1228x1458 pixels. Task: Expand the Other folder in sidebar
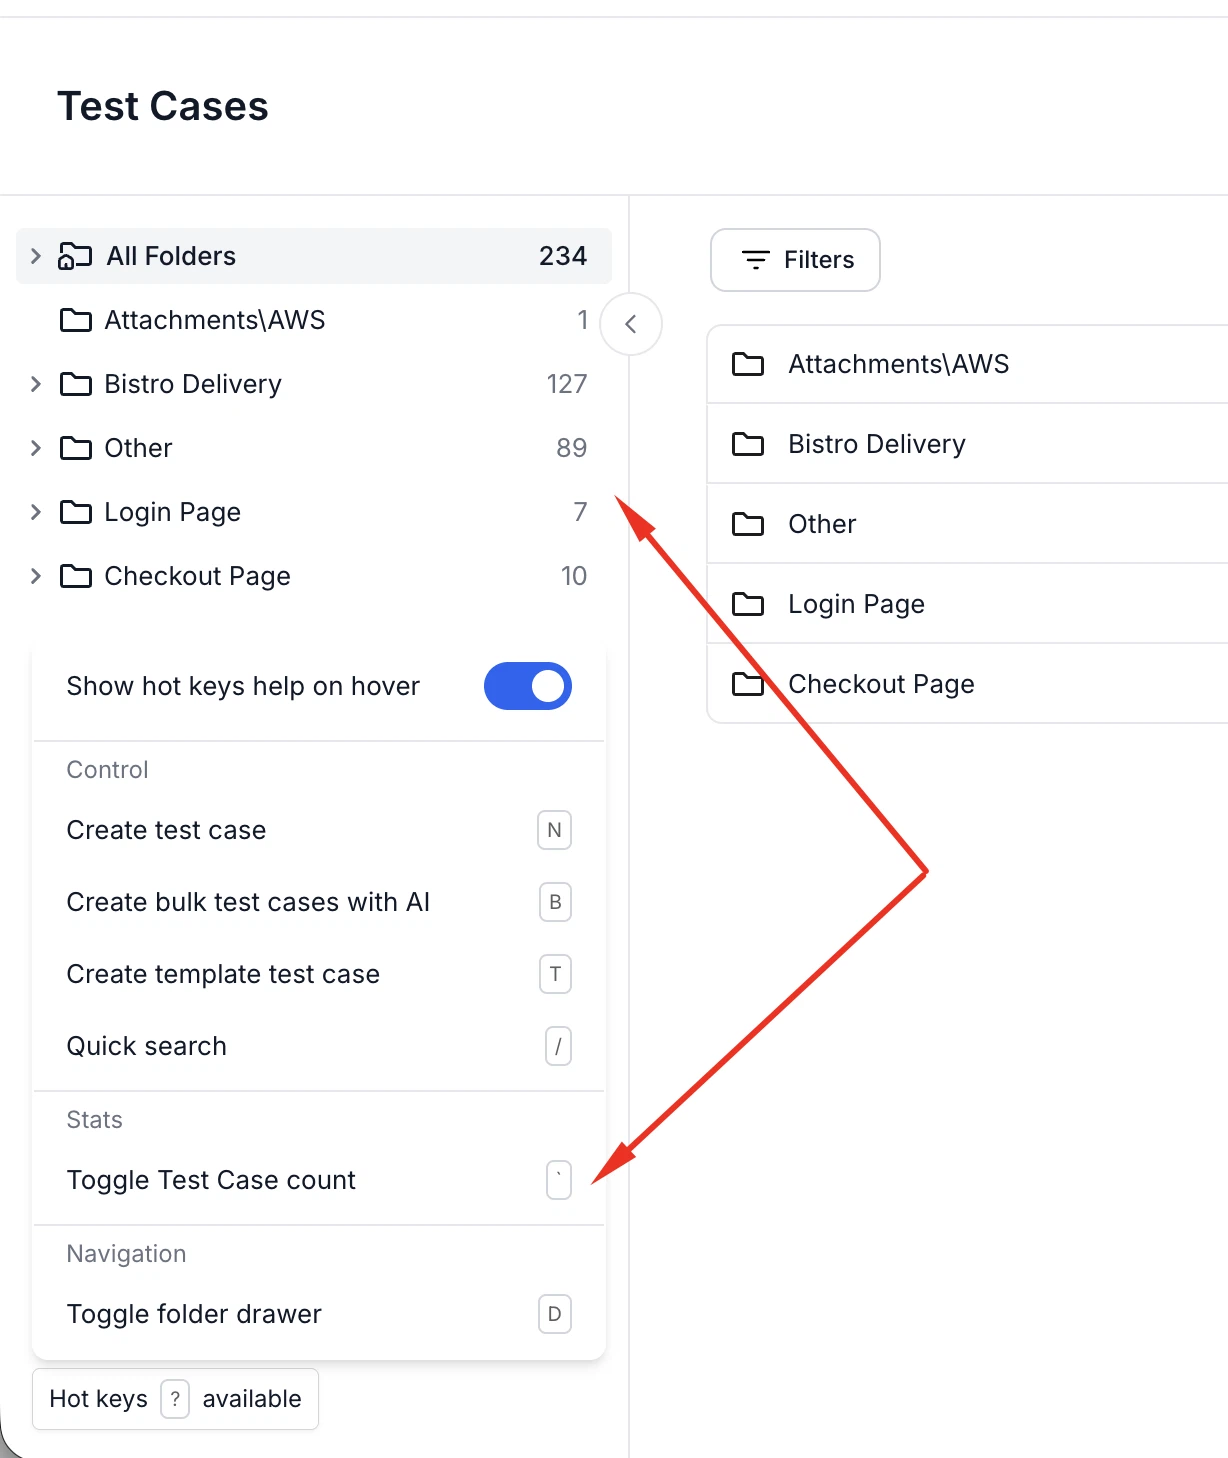[36, 448]
